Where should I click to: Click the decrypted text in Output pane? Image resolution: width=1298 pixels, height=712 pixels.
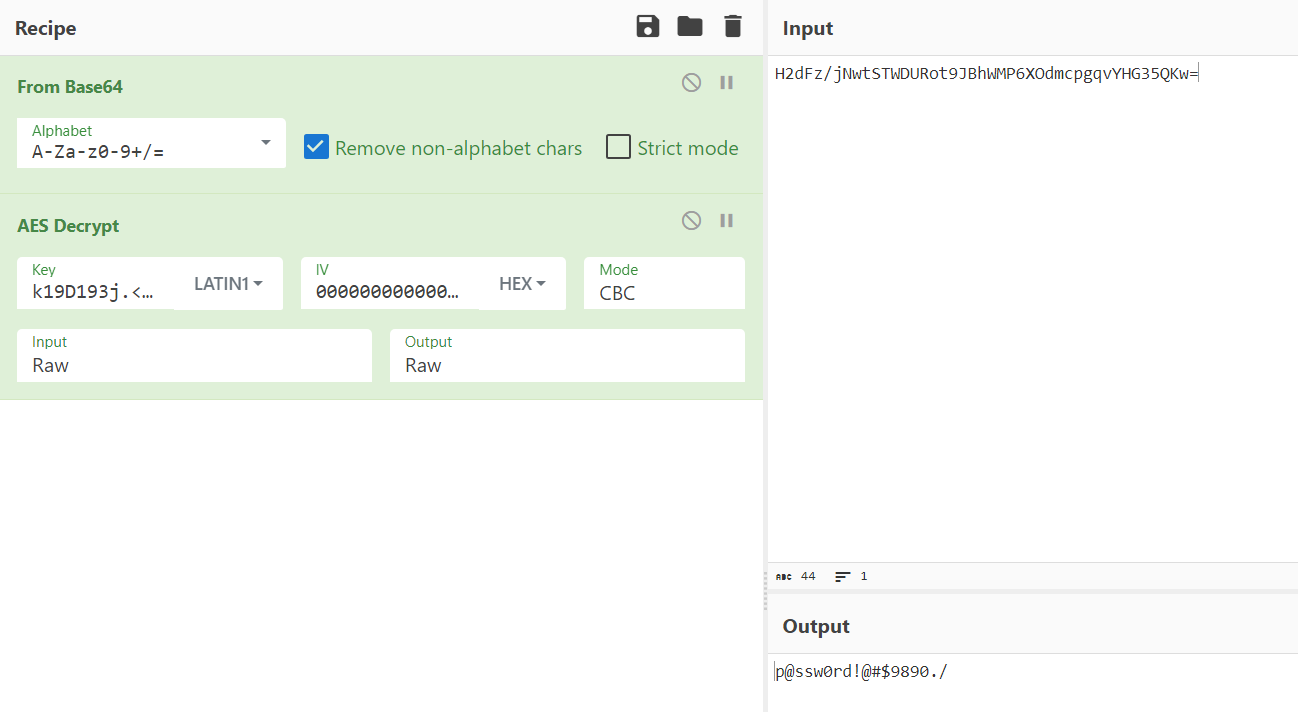coord(861,671)
